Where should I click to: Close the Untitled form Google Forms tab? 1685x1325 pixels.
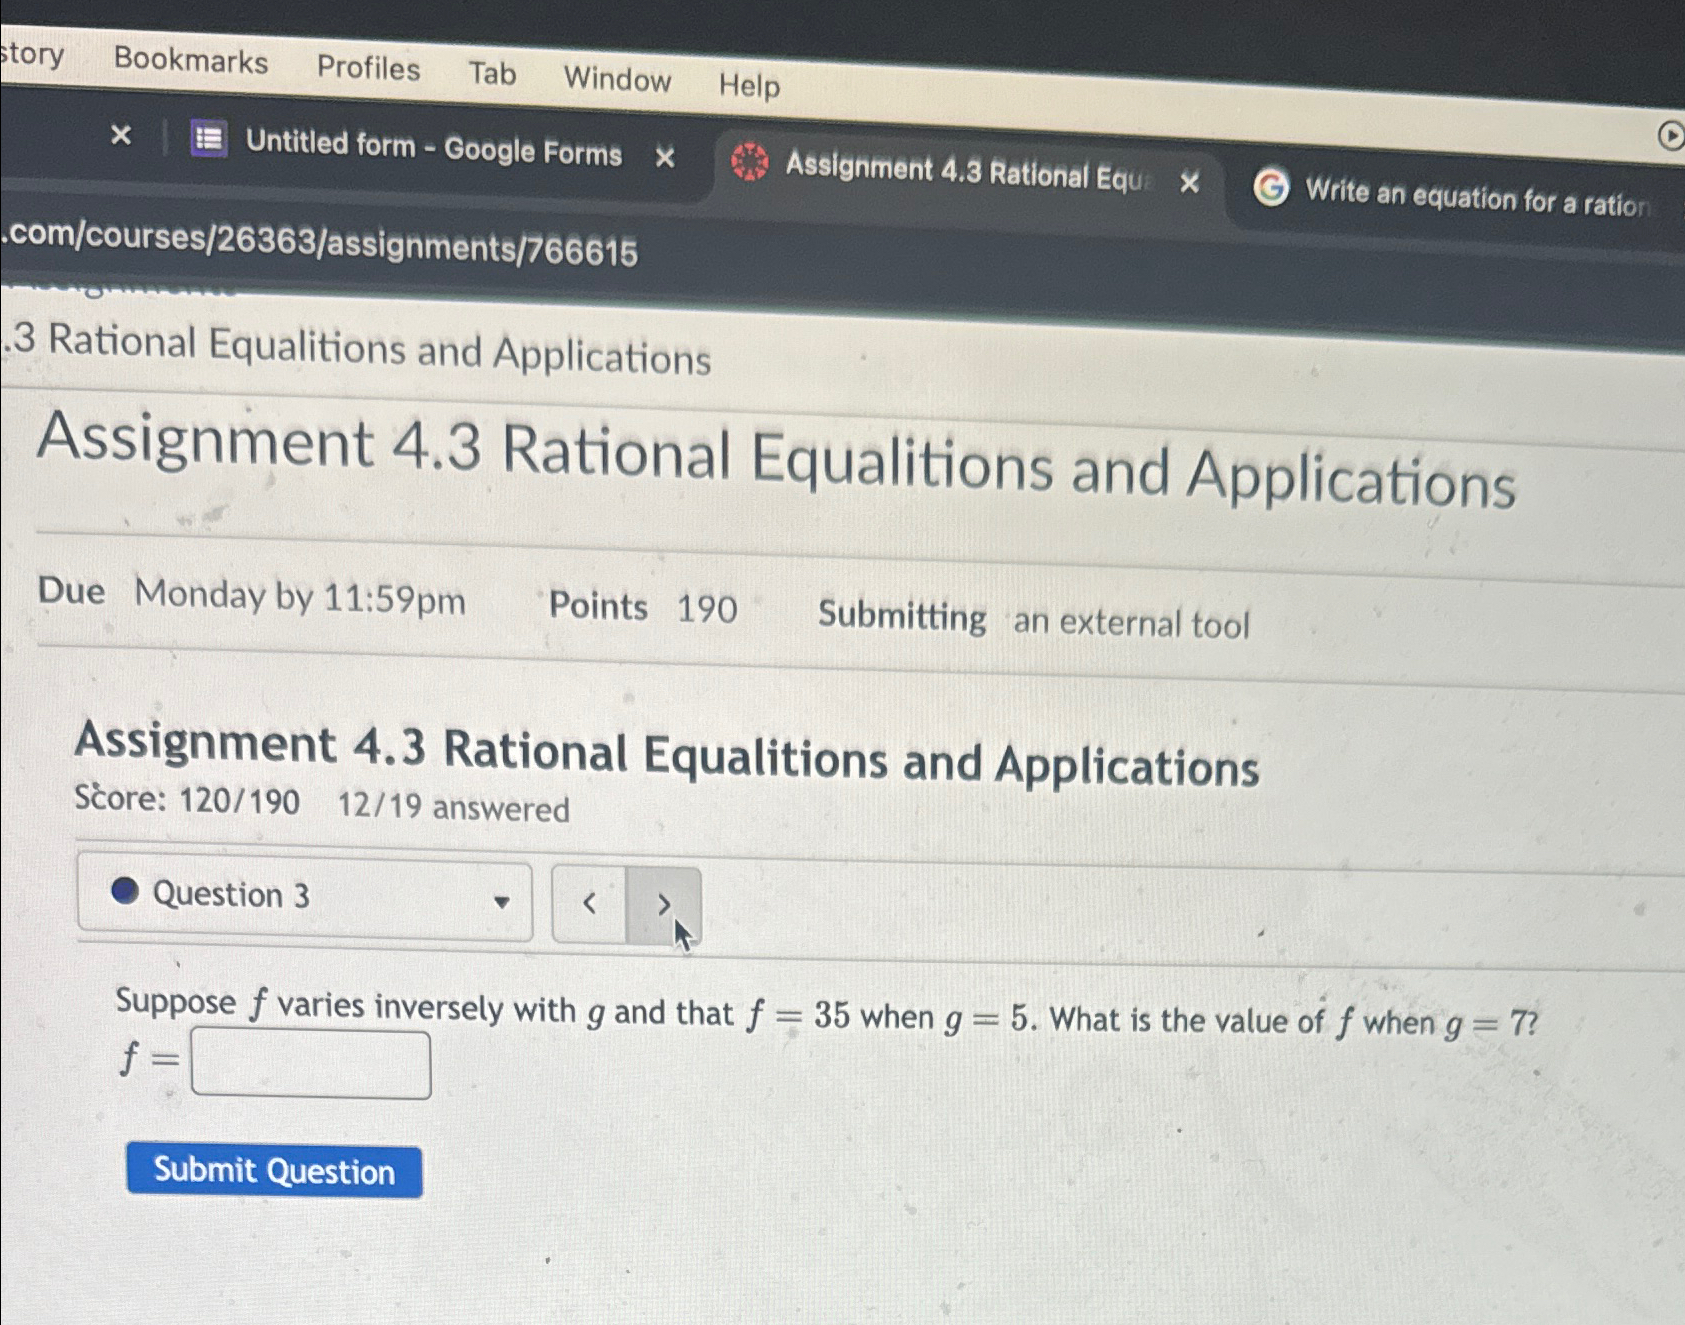coord(665,155)
